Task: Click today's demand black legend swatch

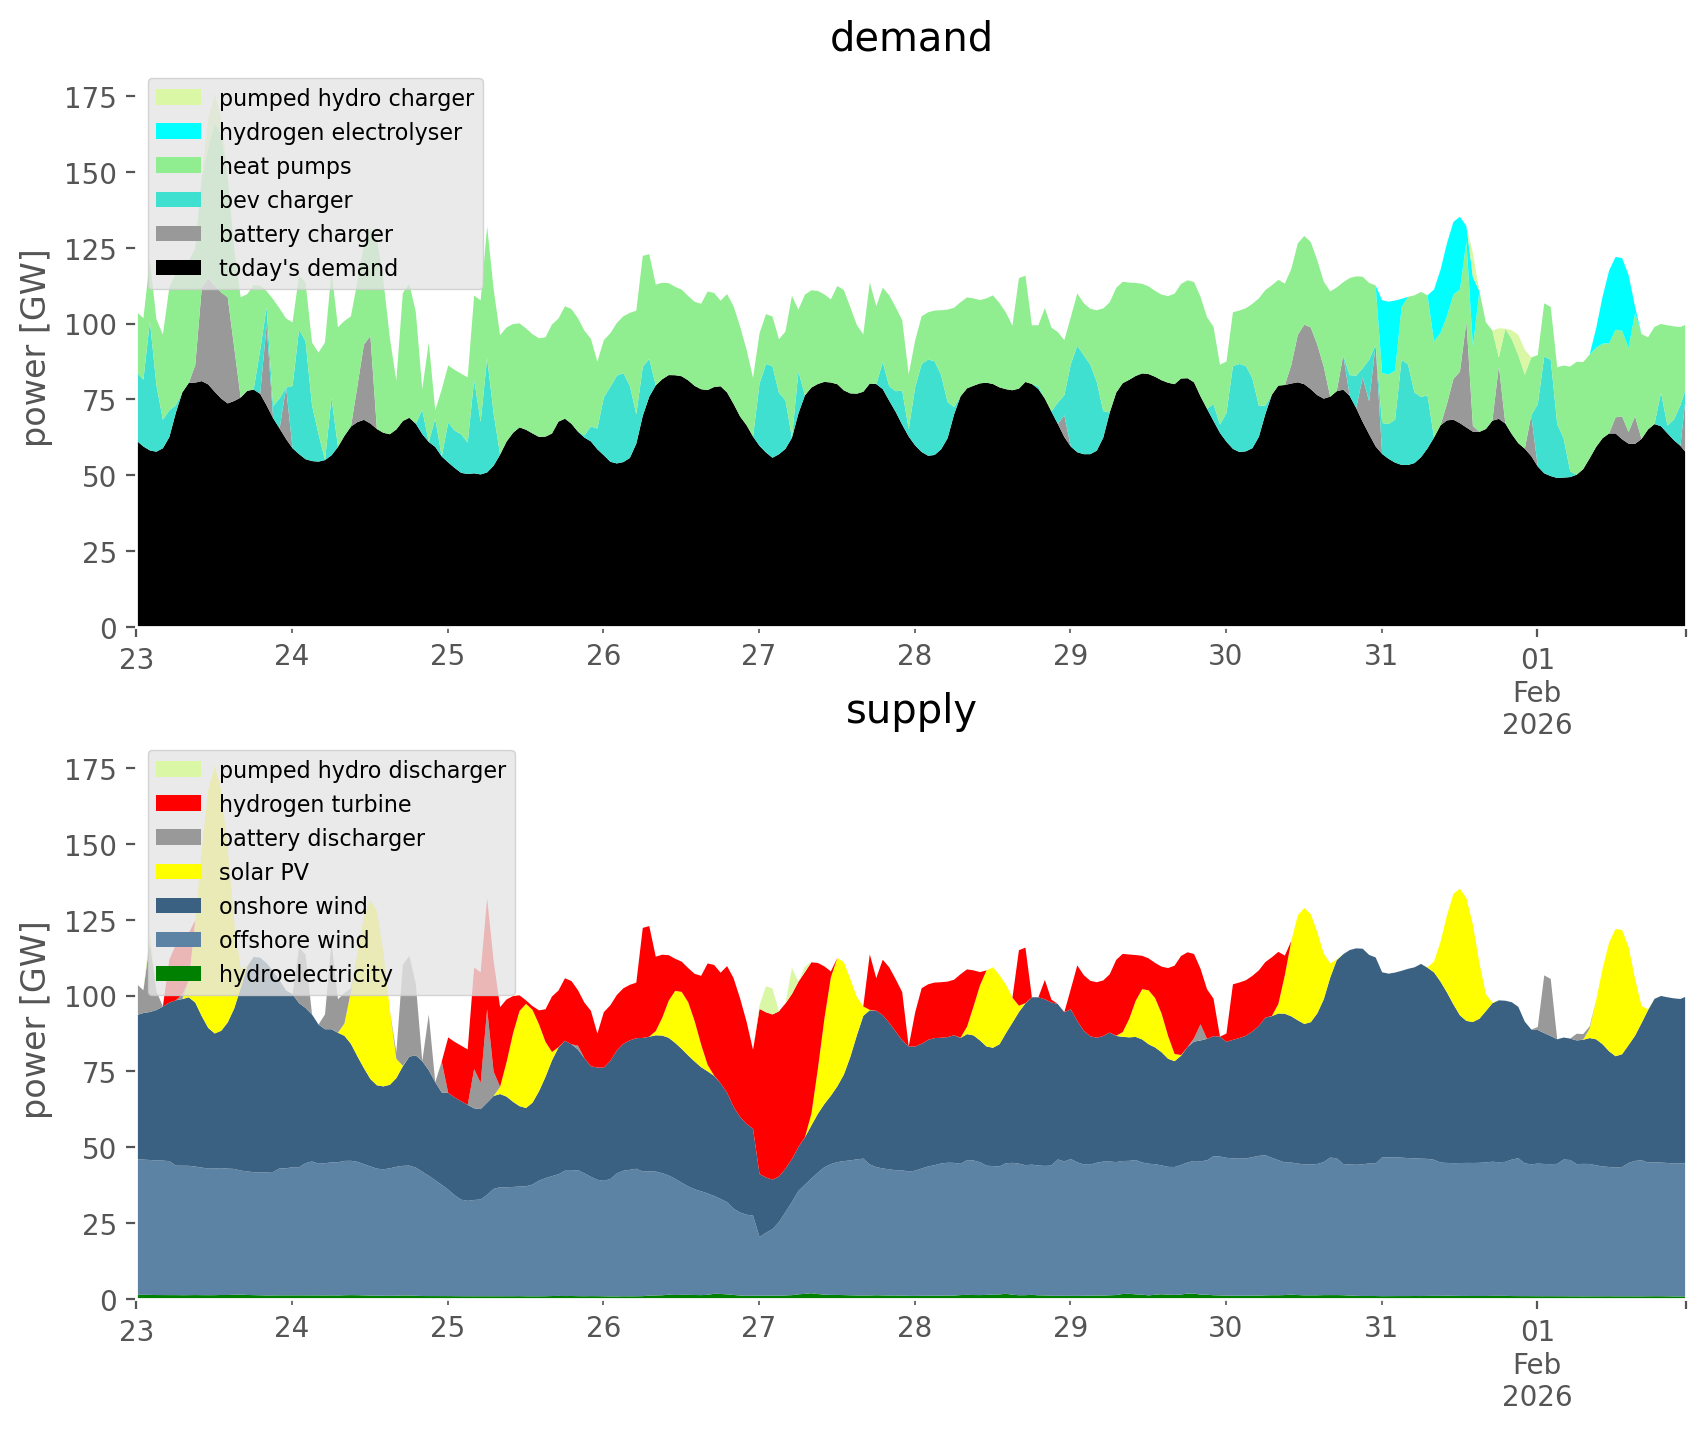Action: (x=178, y=268)
